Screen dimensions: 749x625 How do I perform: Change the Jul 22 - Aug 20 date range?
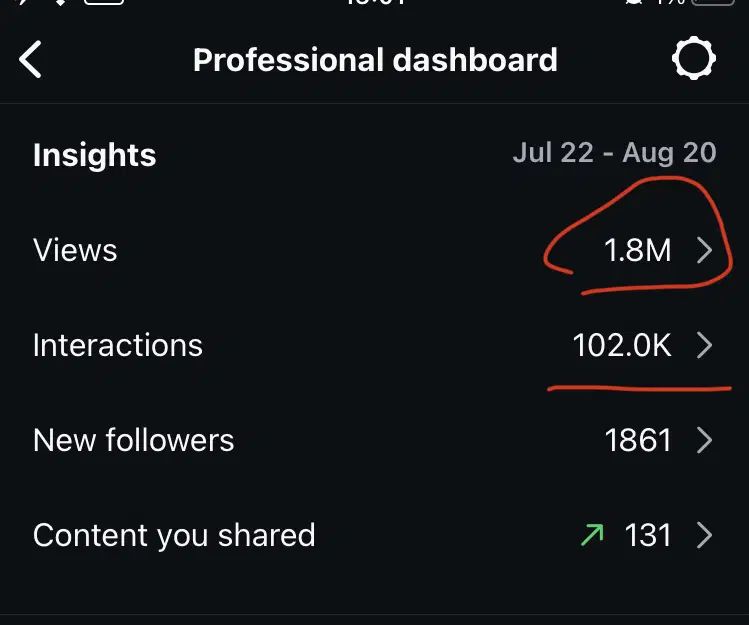(x=615, y=153)
